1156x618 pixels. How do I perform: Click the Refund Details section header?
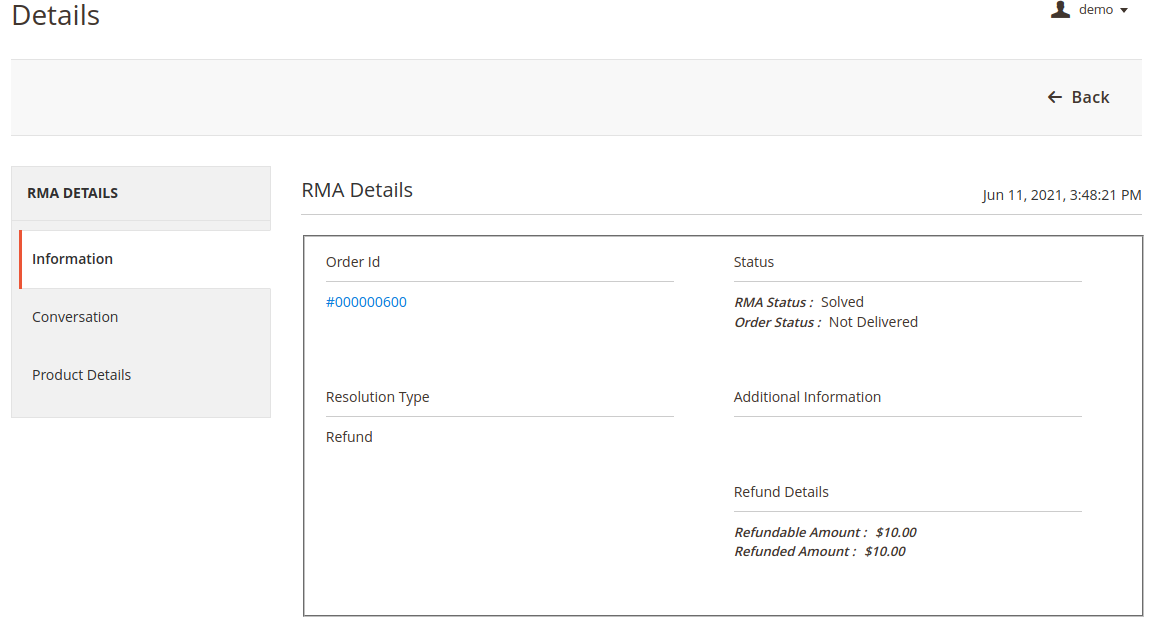(781, 491)
